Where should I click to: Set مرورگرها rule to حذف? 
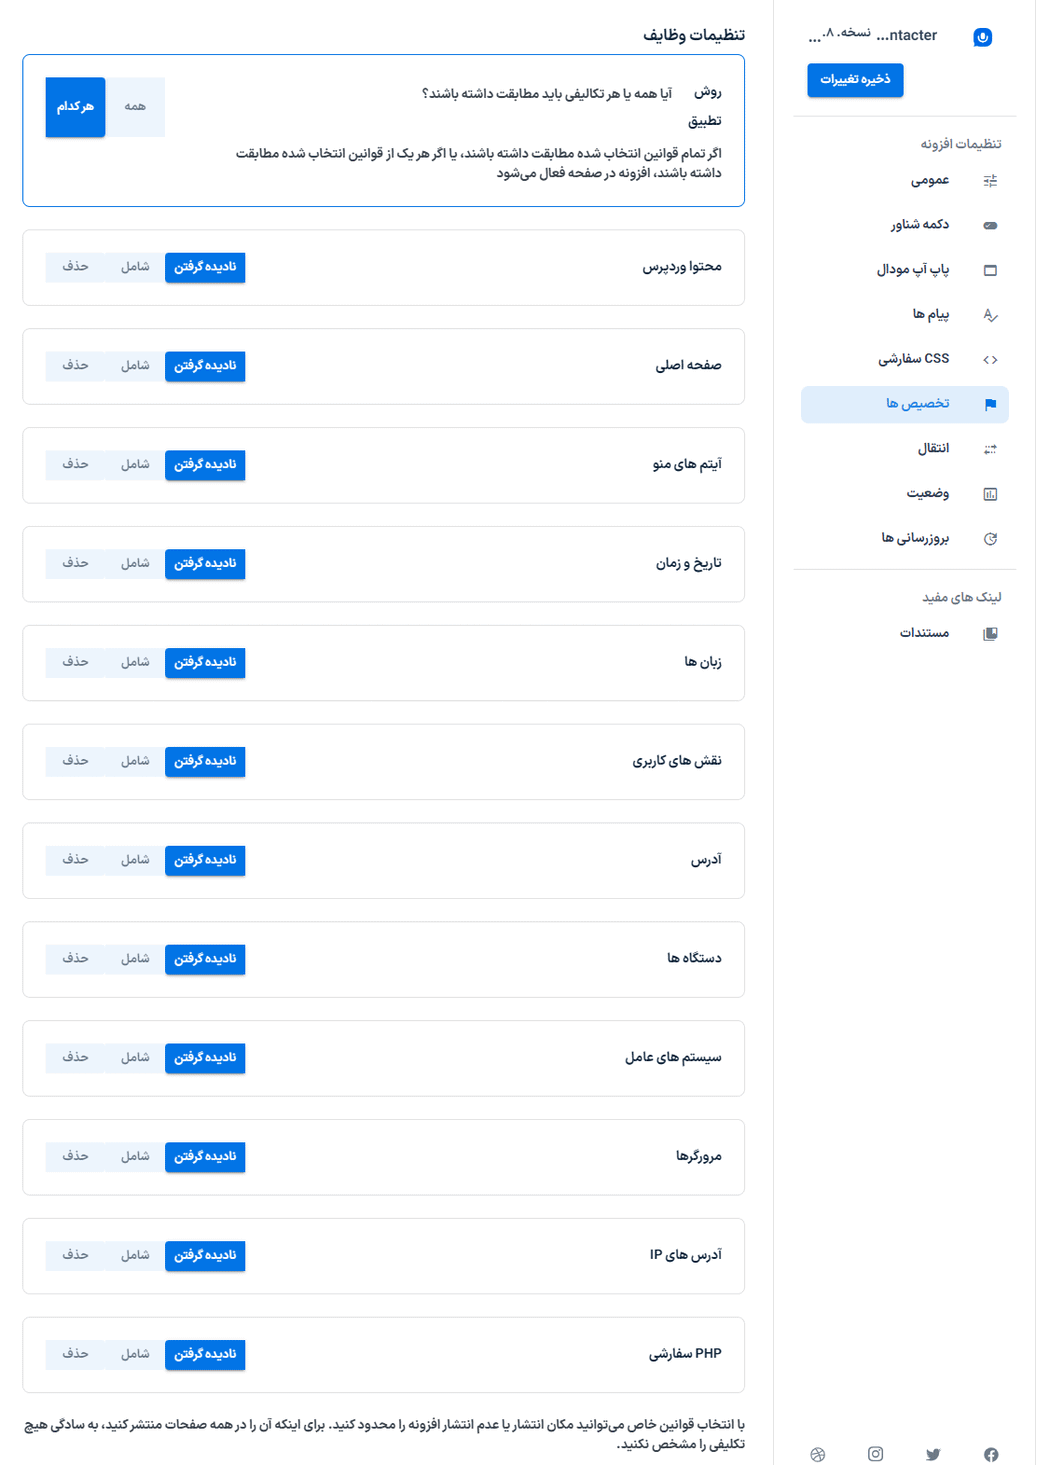click(x=75, y=1157)
